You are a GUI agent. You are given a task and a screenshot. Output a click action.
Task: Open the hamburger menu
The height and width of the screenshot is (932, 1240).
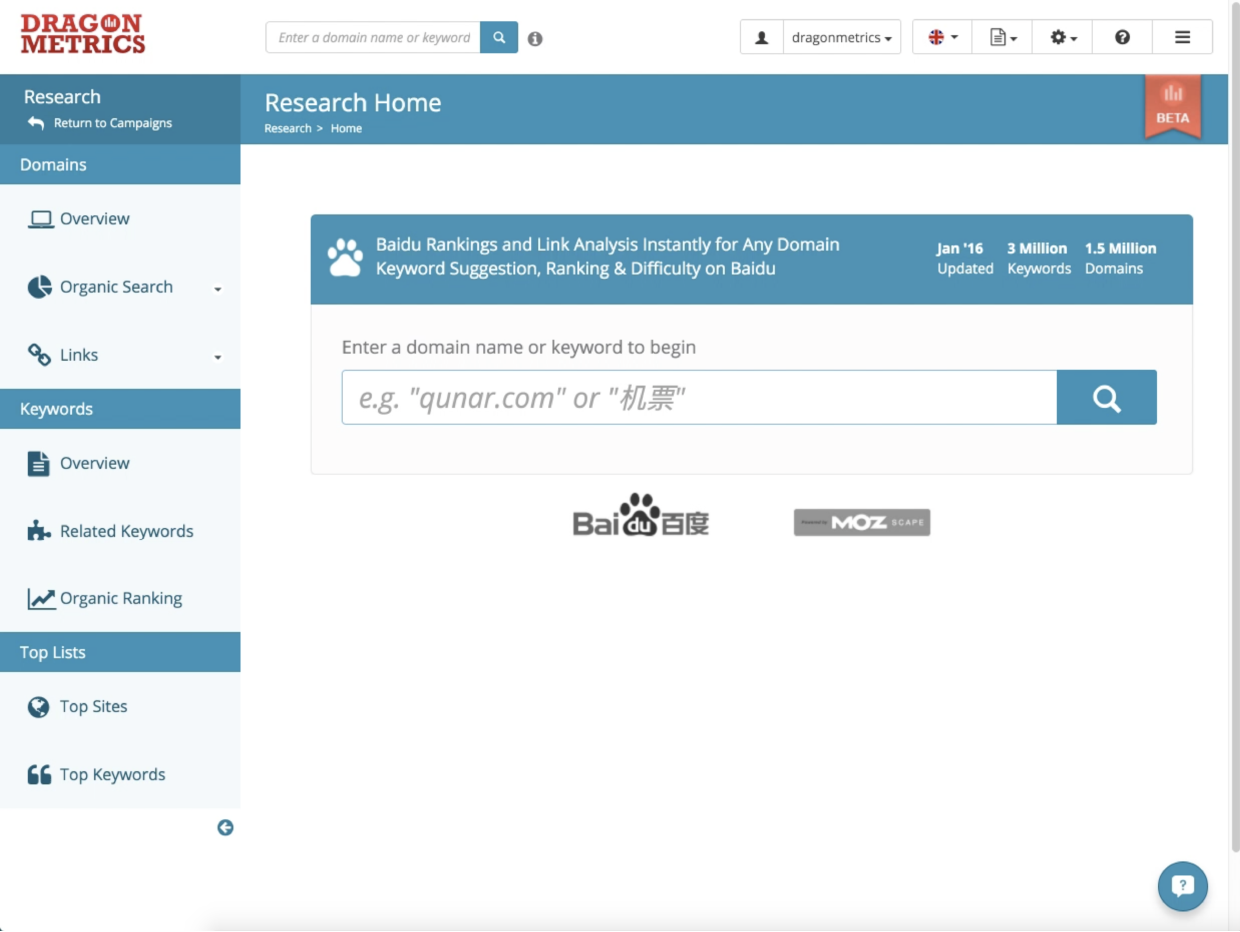pyautogui.click(x=1182, y=37)
